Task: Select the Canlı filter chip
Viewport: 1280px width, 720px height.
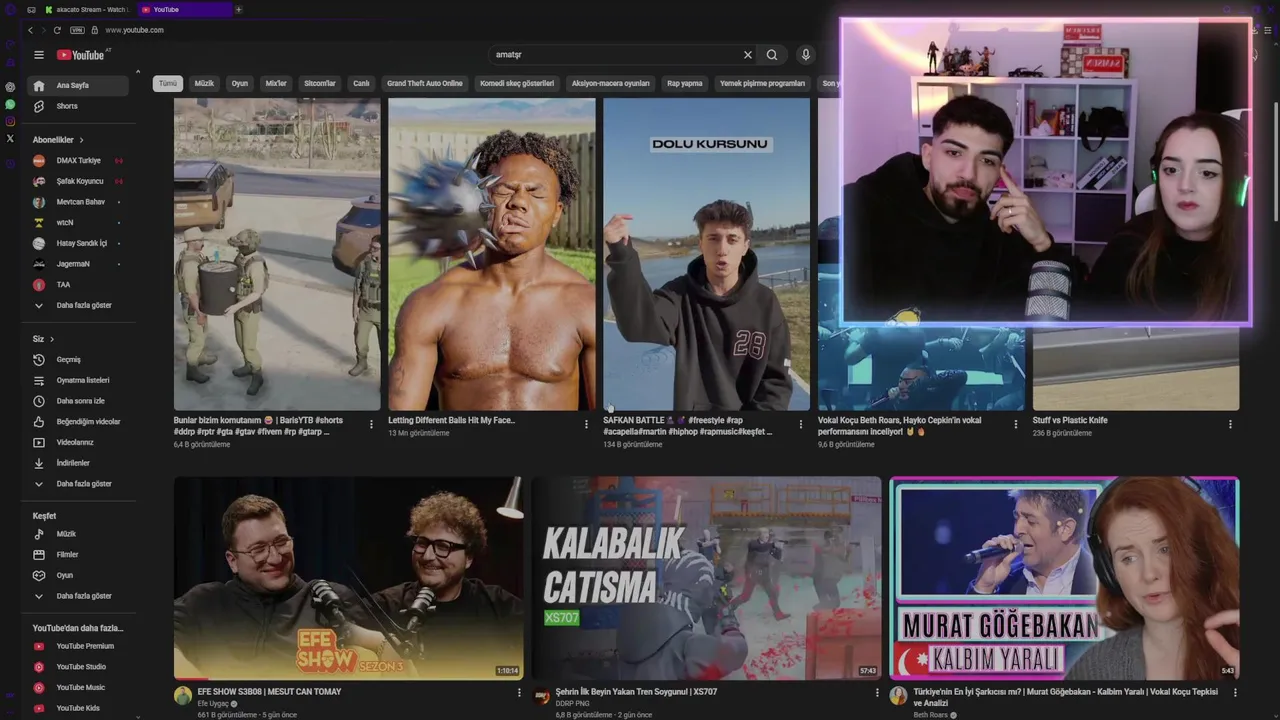Action: [361, 84]
